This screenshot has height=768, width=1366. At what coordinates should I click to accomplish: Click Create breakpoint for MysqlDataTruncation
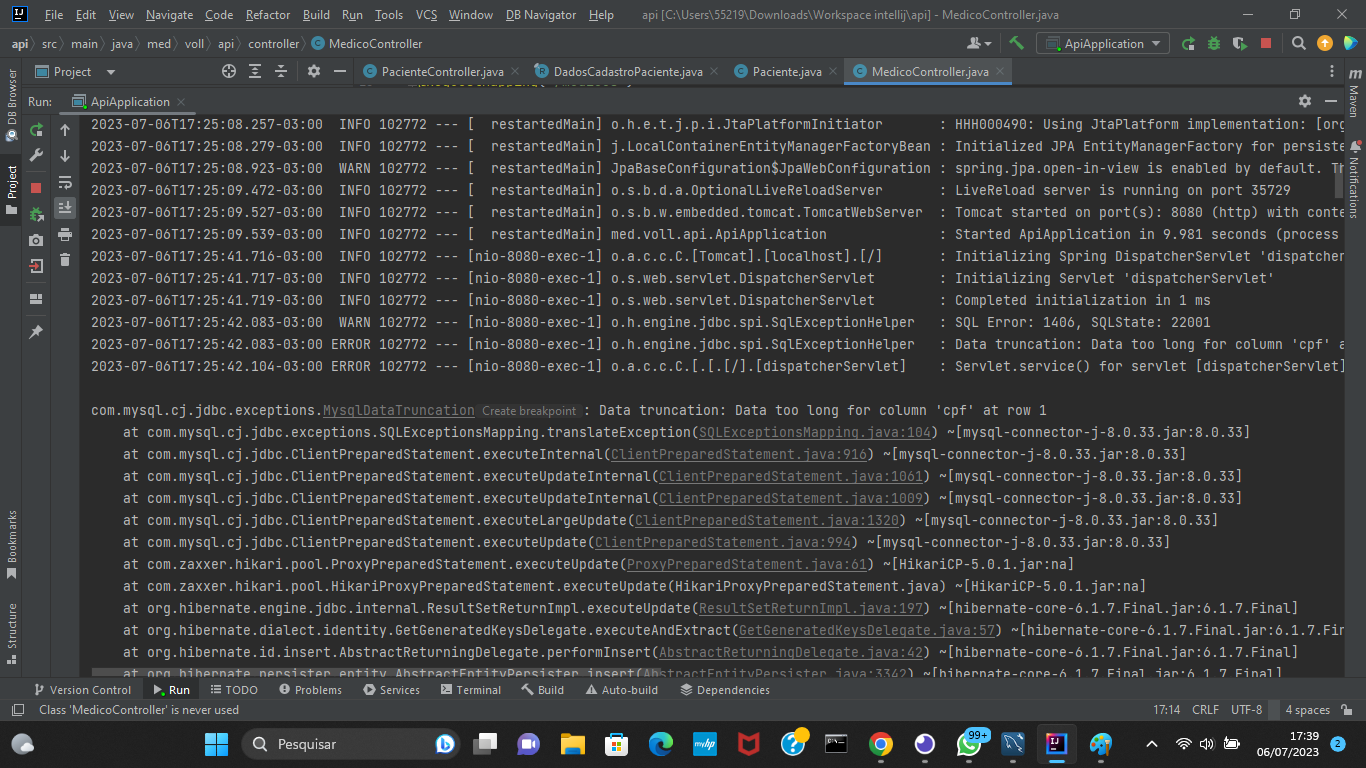coord(529,411)
